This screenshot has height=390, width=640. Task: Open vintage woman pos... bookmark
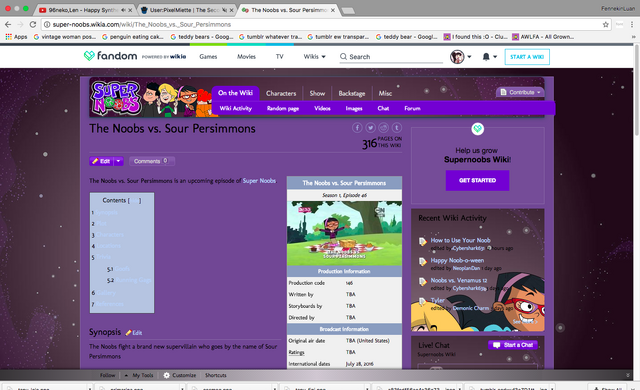[x=65, y=37]
